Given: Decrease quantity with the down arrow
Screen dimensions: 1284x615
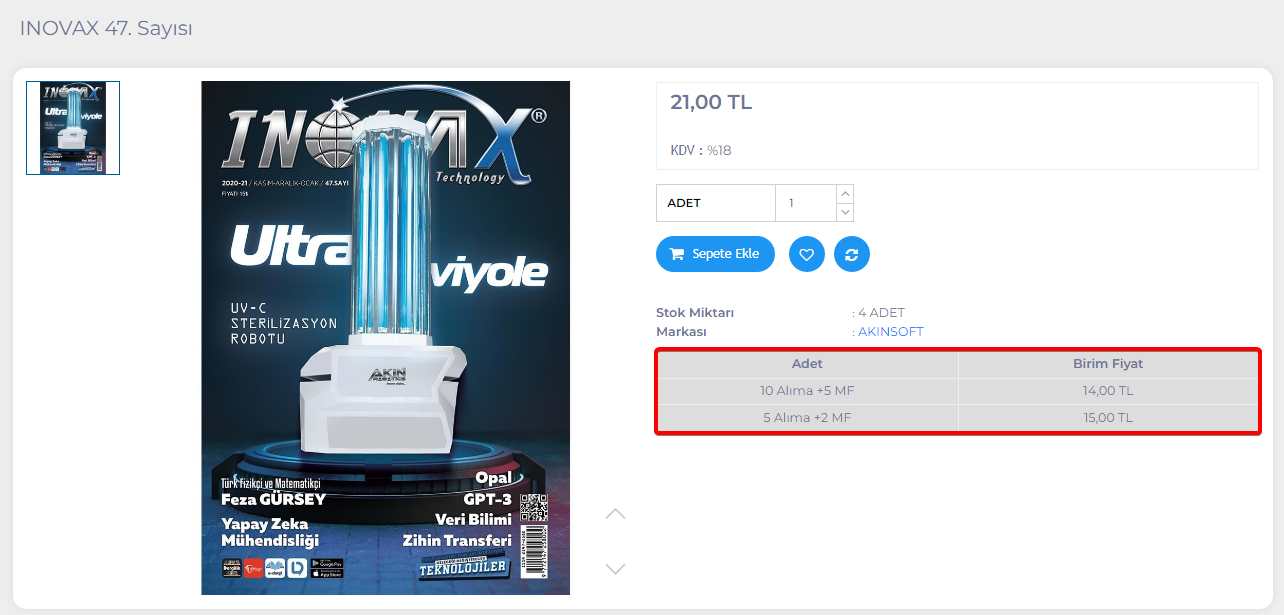Looking at the screenshot, I should click(x=845, y=212).
